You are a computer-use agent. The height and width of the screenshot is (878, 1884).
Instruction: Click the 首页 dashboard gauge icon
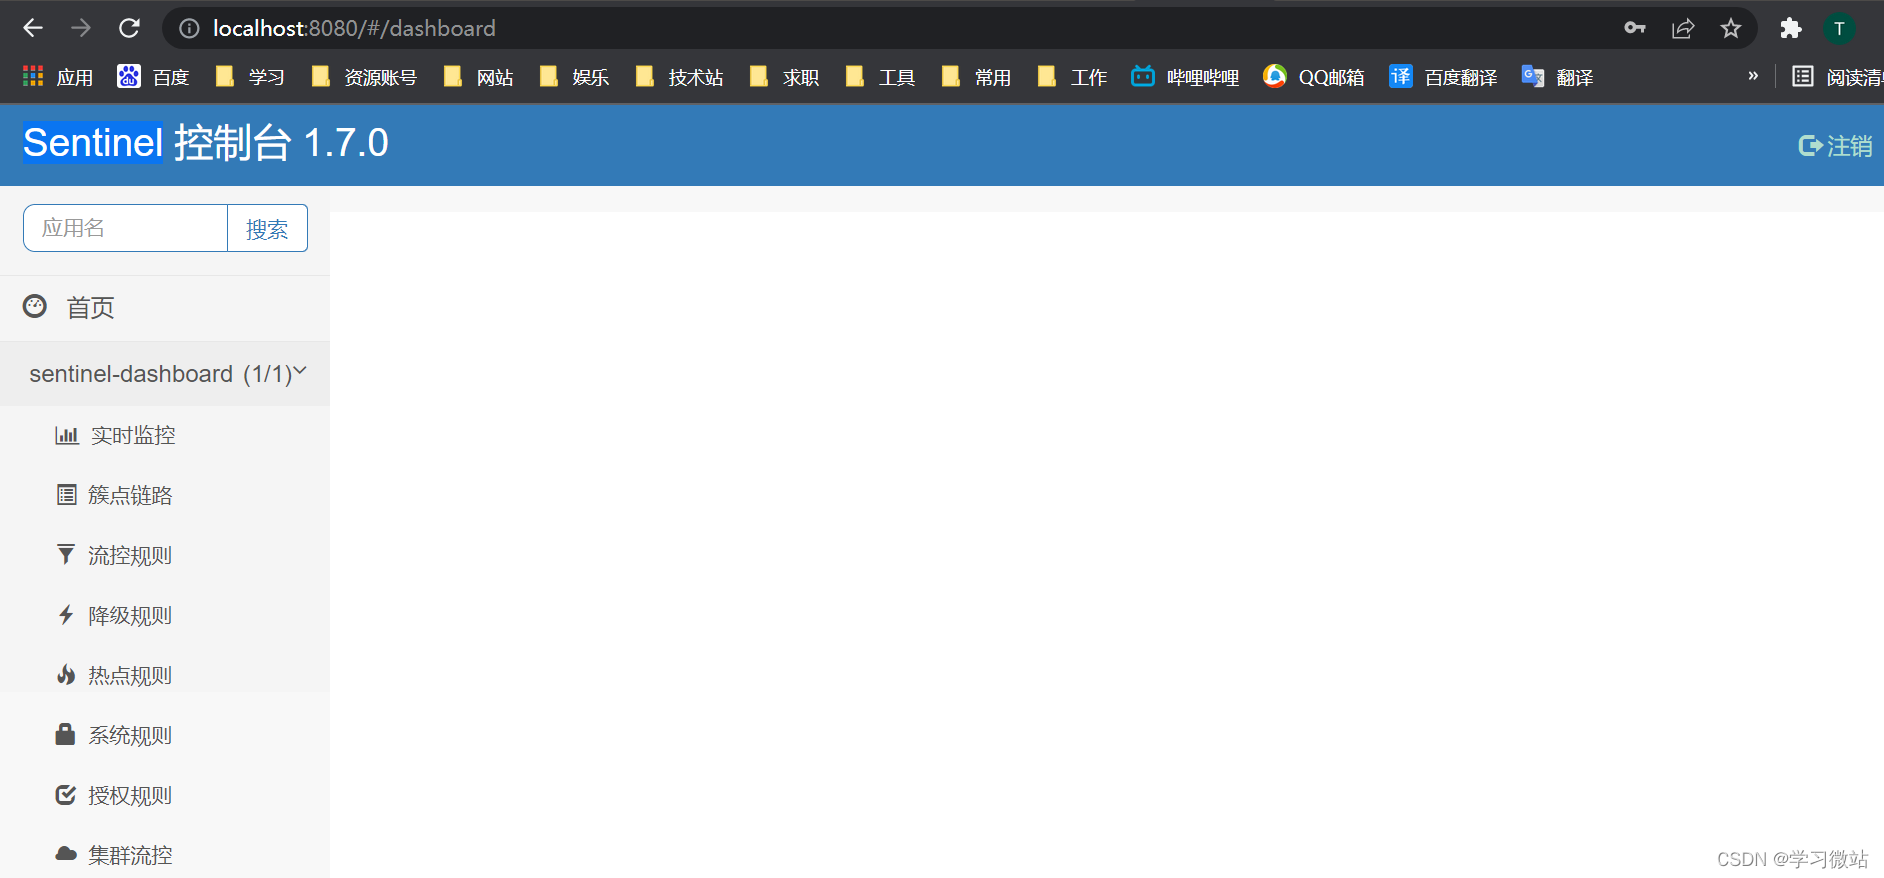[35, 306]
